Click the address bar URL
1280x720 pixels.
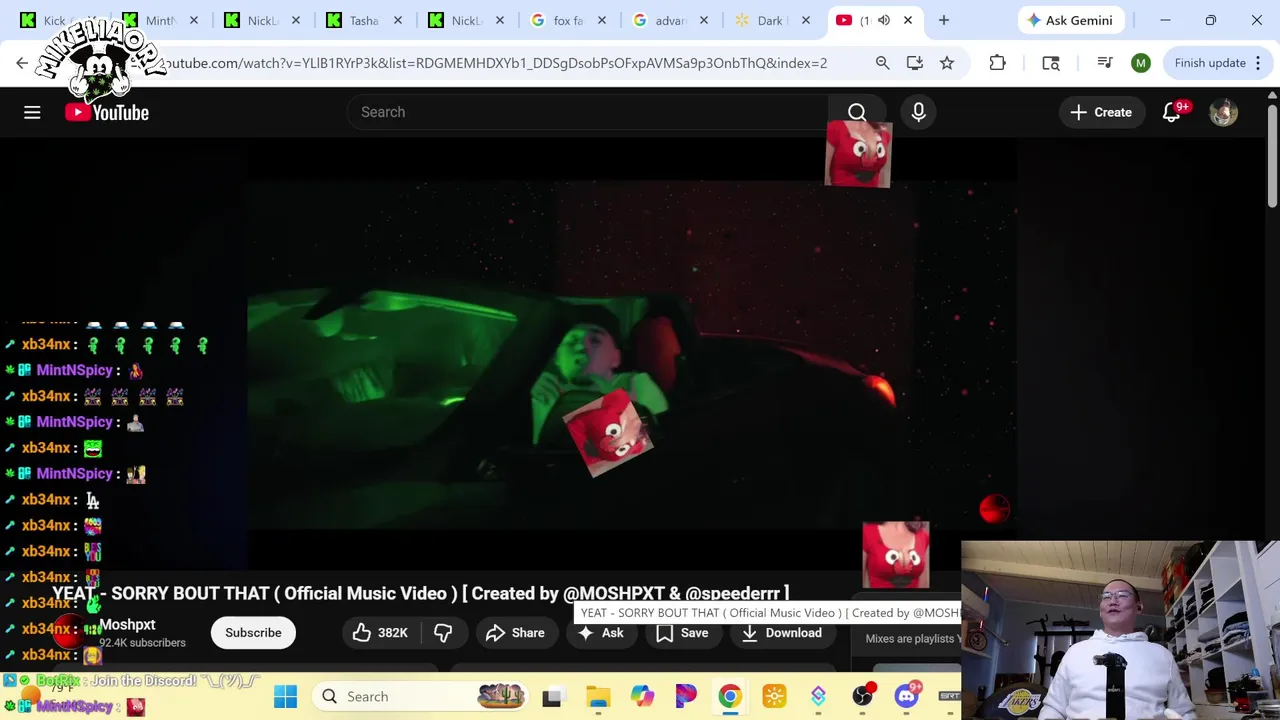pyautogui.click(x=495, y=63)
